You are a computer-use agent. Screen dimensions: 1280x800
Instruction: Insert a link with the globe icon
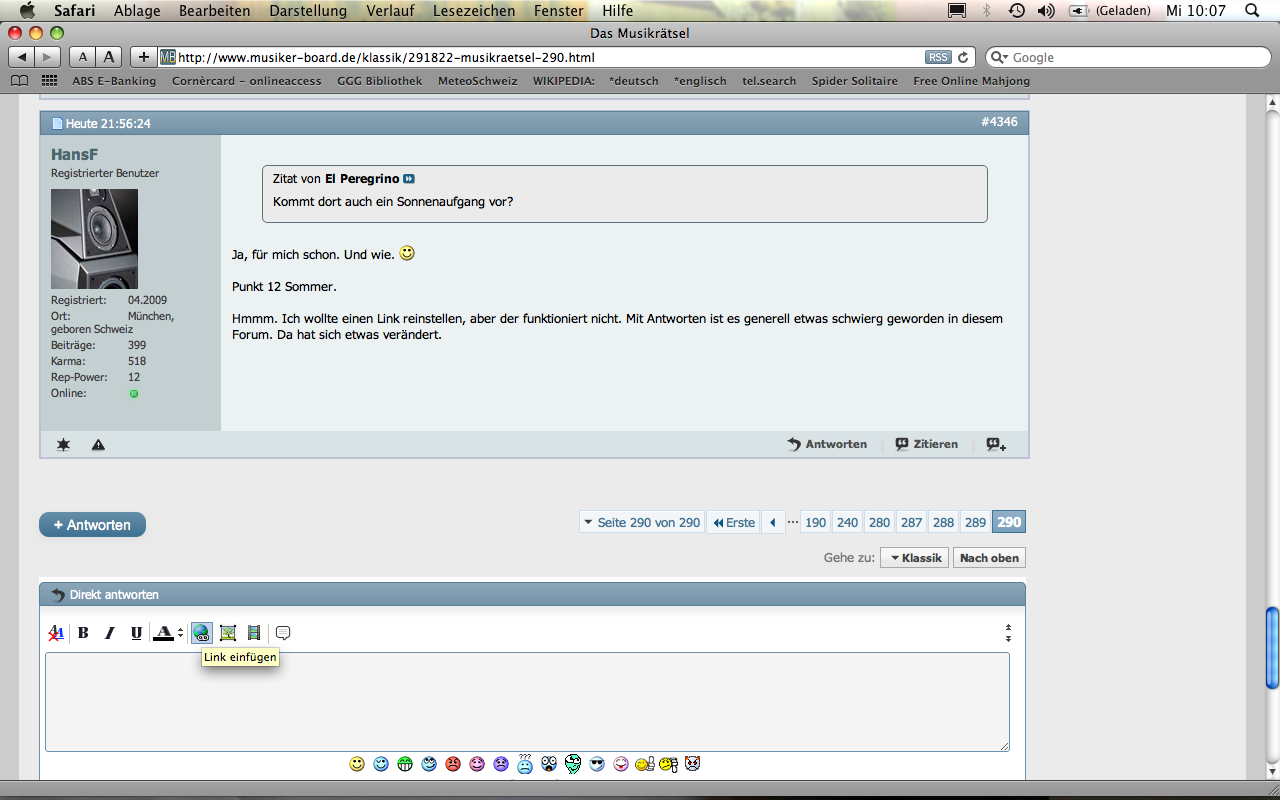pyautogui.click(x=201, y=633)
